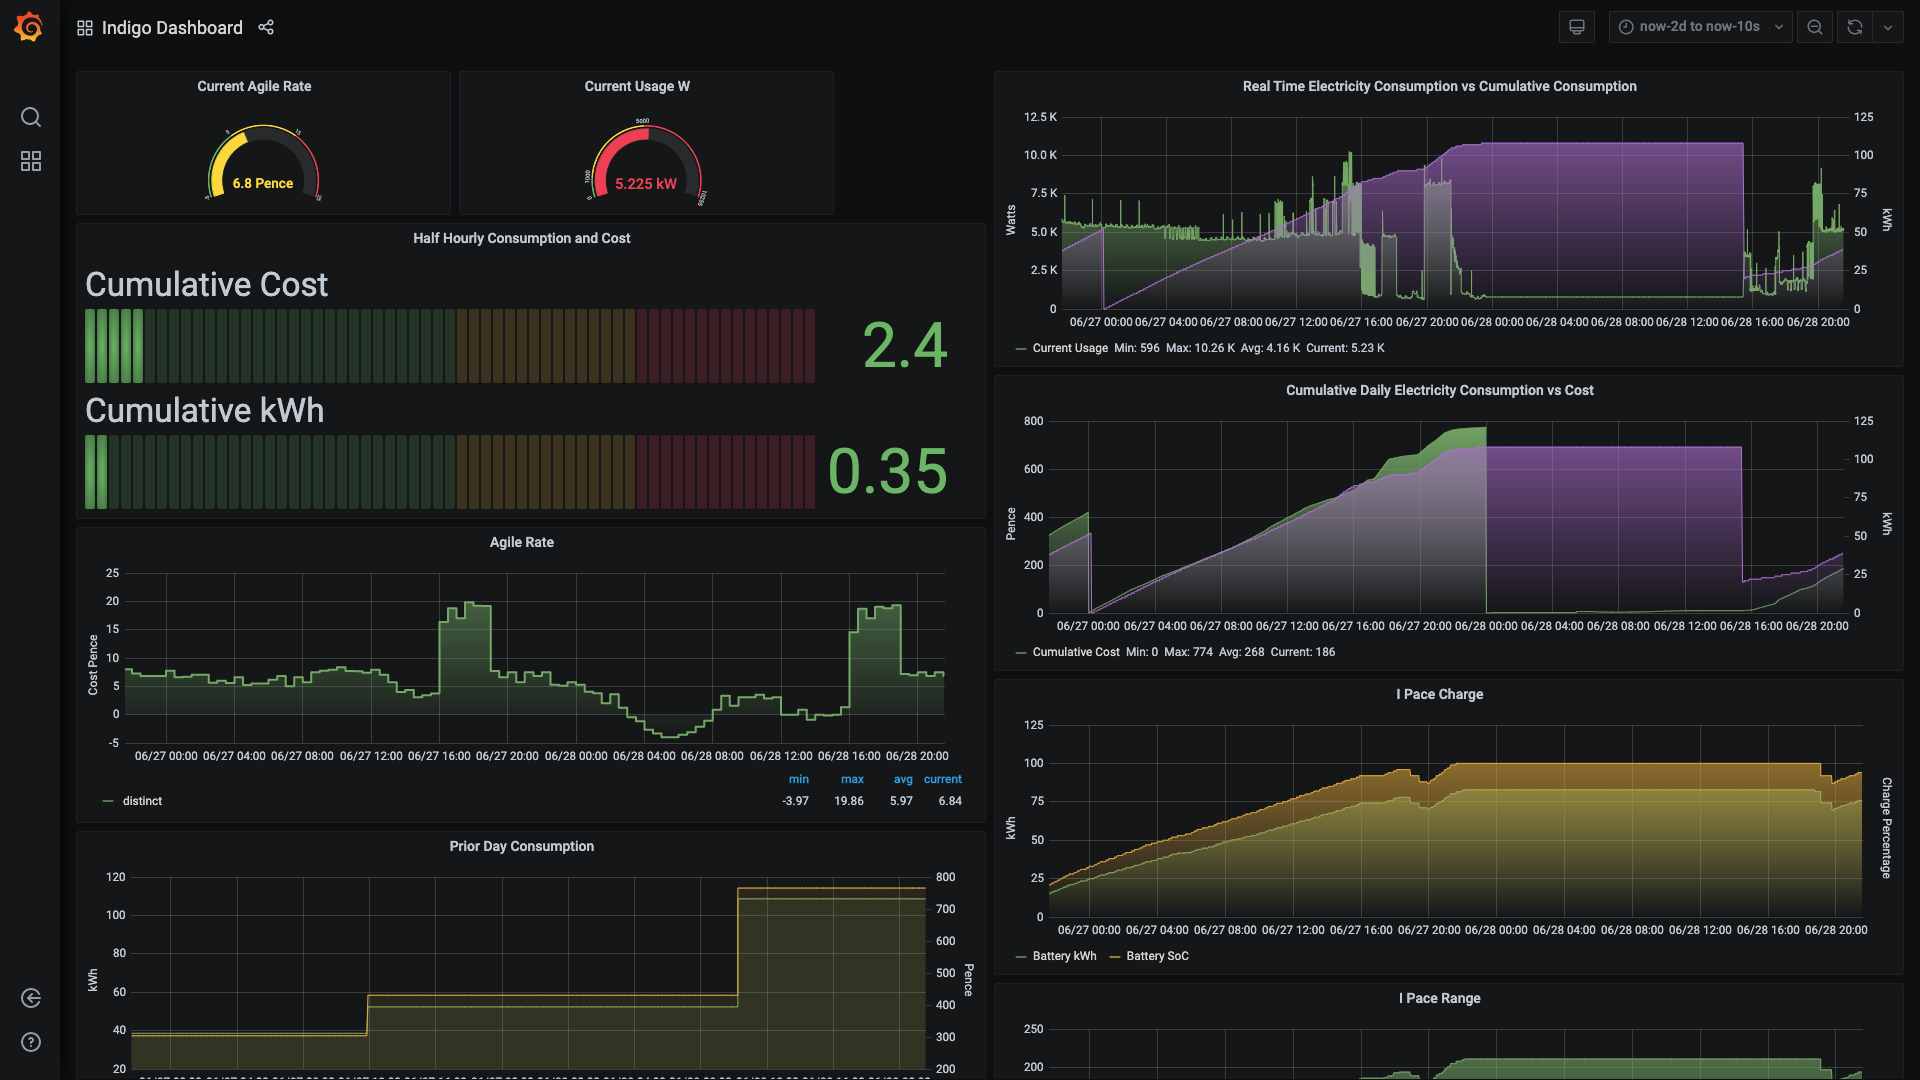
Task: Sort legend by the current column
Action: click(x=943, y=779)
